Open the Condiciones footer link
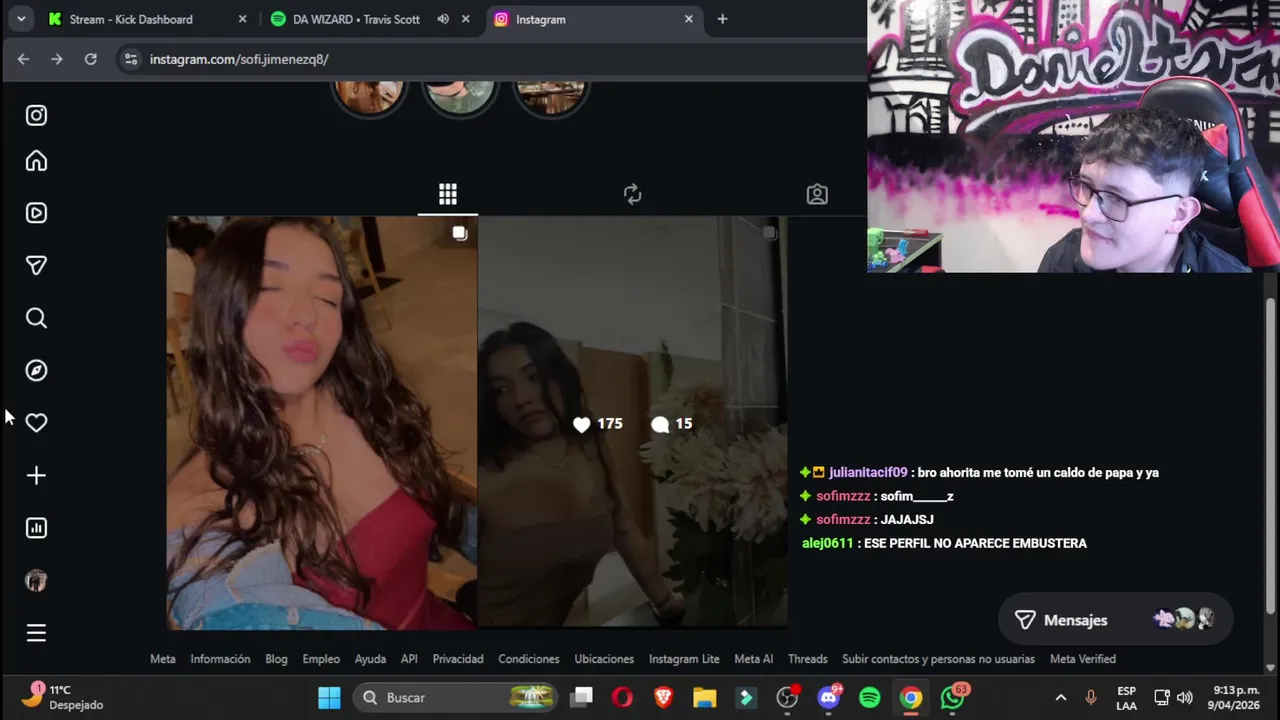This screenshot has height=720, width=1280. point(529,659)
